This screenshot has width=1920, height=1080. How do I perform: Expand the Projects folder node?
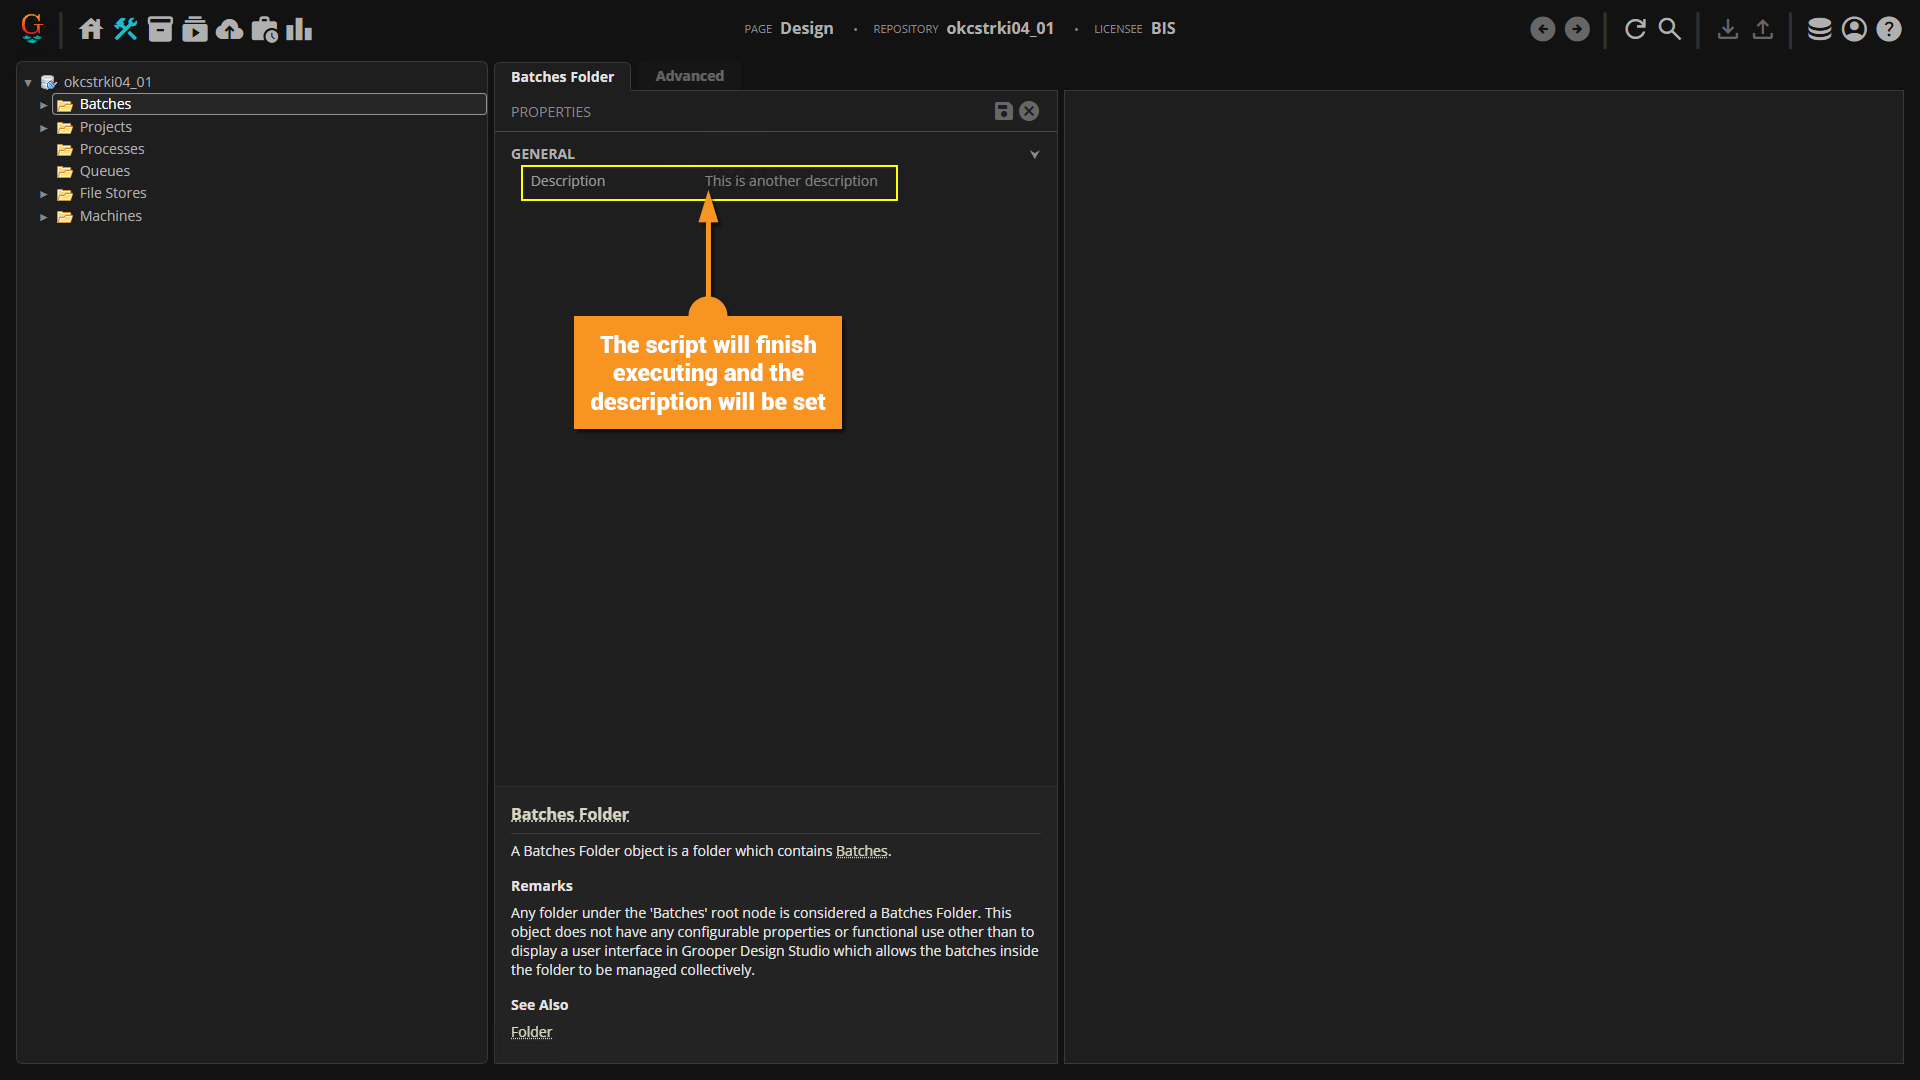44,128
